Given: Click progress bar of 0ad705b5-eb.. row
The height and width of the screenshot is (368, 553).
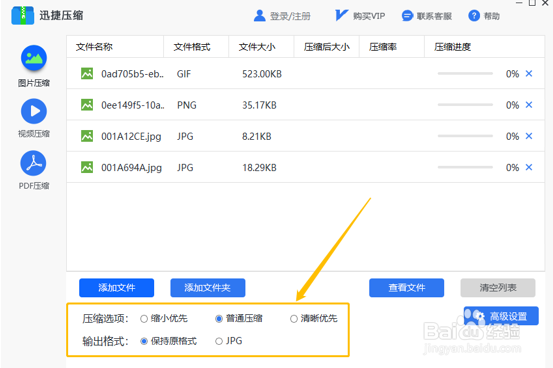Looking at the screenshot, I should tap(465, 73).
